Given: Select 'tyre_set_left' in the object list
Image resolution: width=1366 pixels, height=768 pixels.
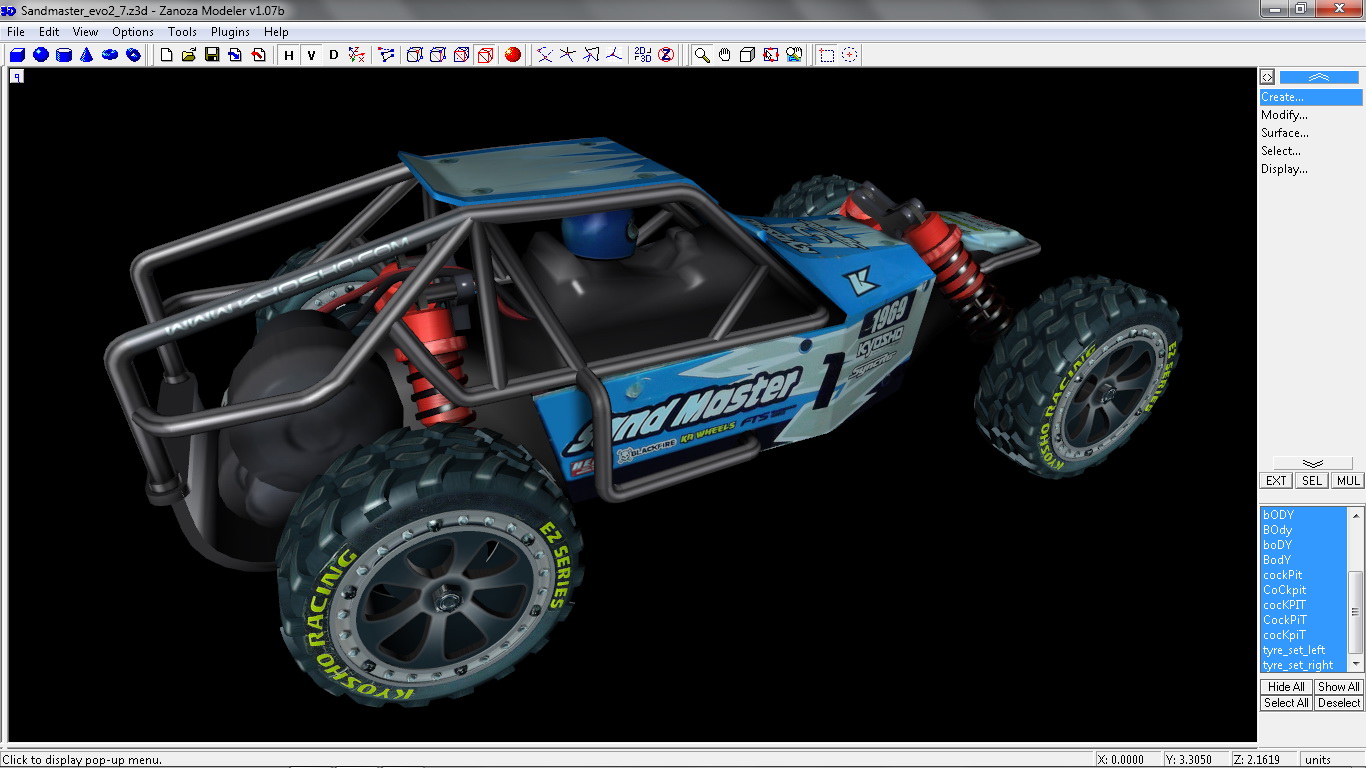Looking at the screenshot, I should pyautogui.click(x=1303, y=650).
